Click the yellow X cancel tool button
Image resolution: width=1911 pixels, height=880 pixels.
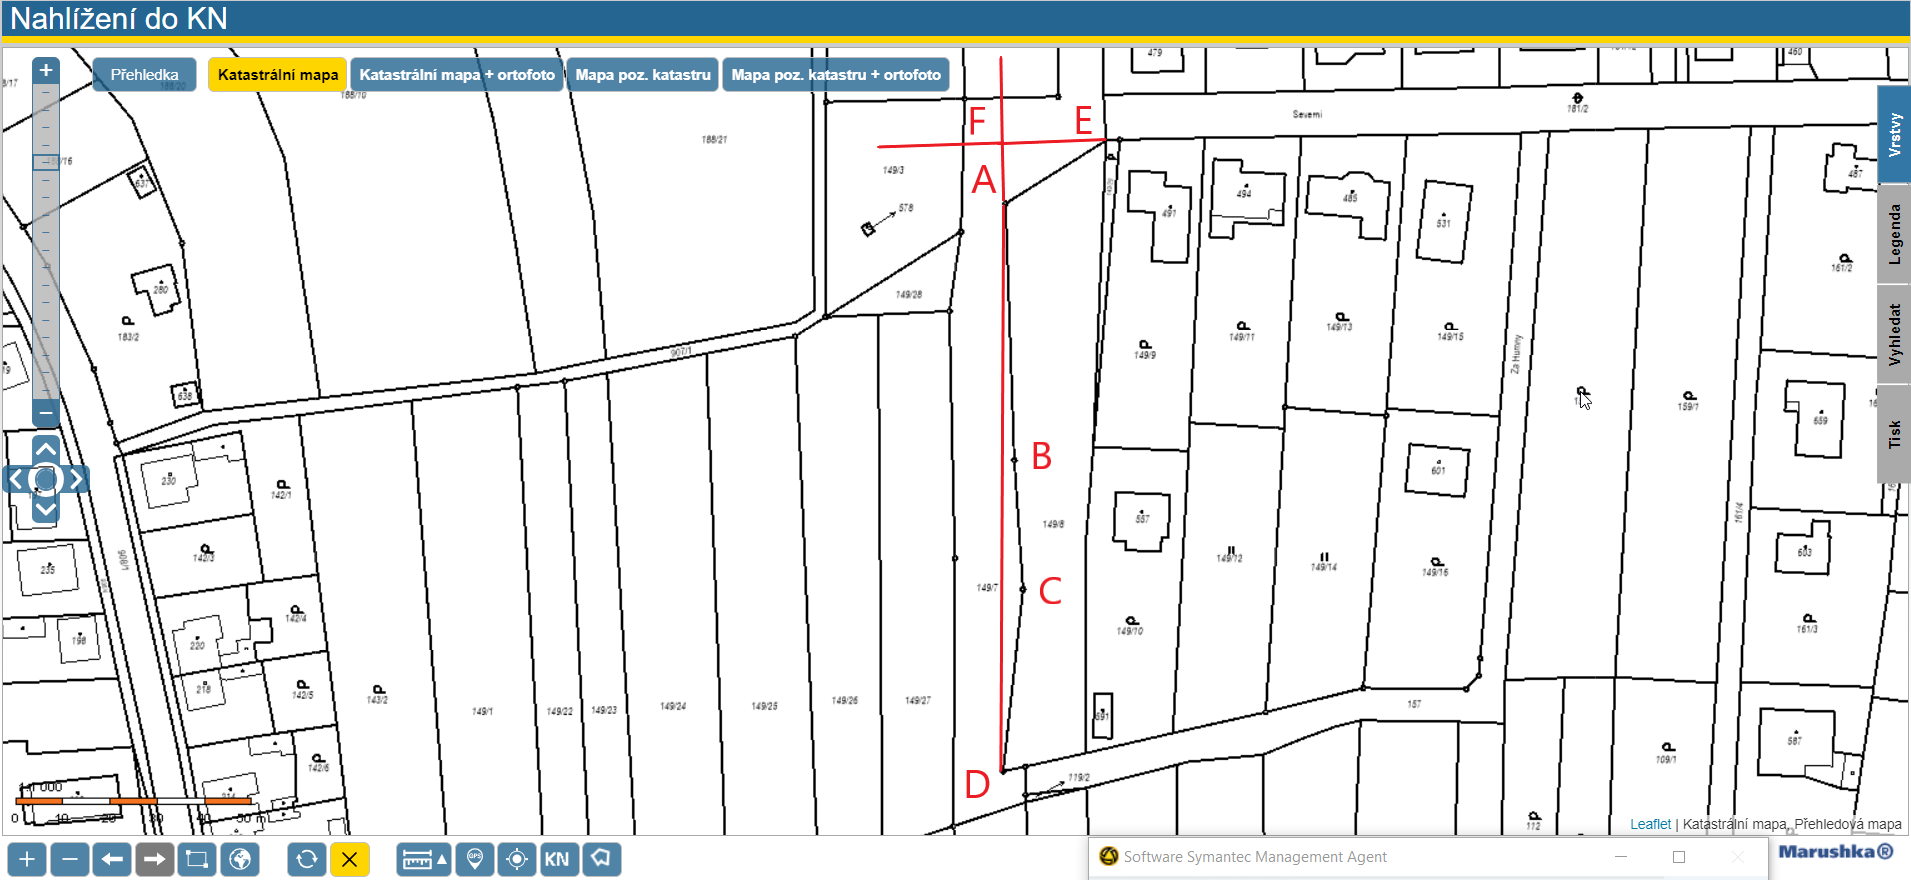pos(349,859)
